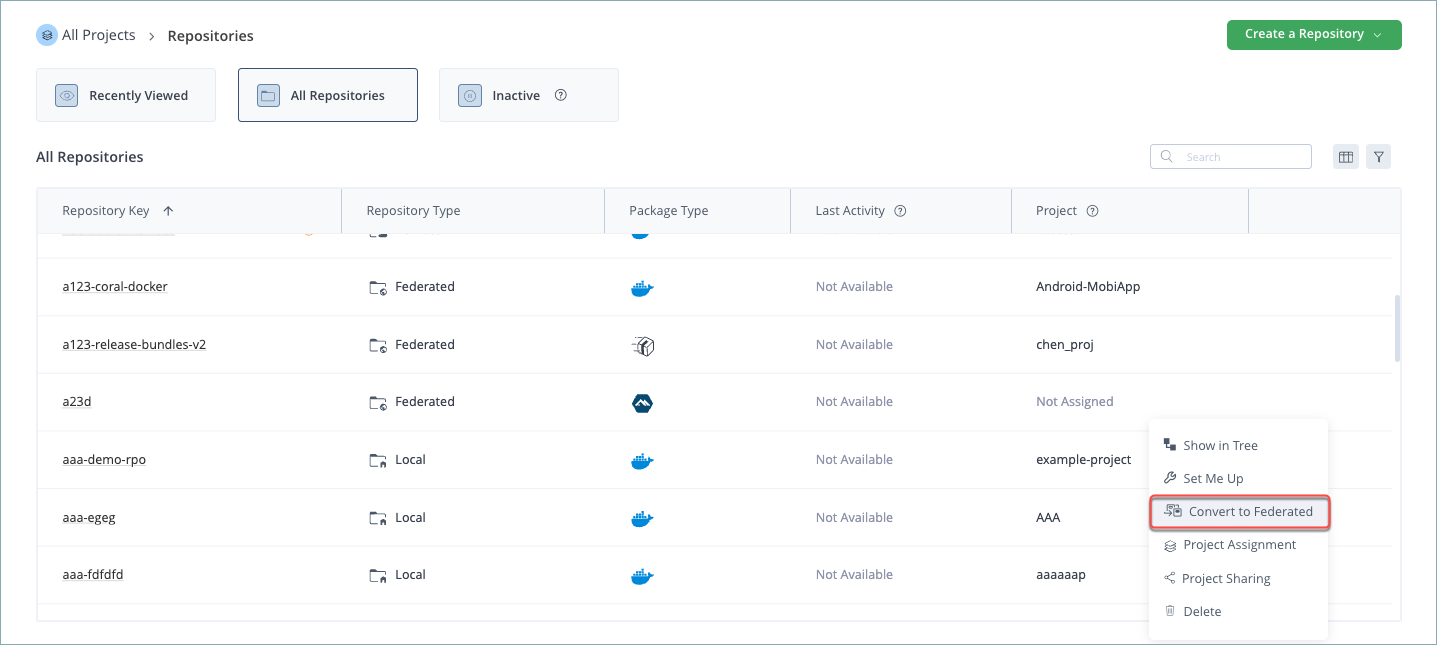Open the Create a Repository dropdown
The image size is (1437, 645).
click(x=1314, y=34)
